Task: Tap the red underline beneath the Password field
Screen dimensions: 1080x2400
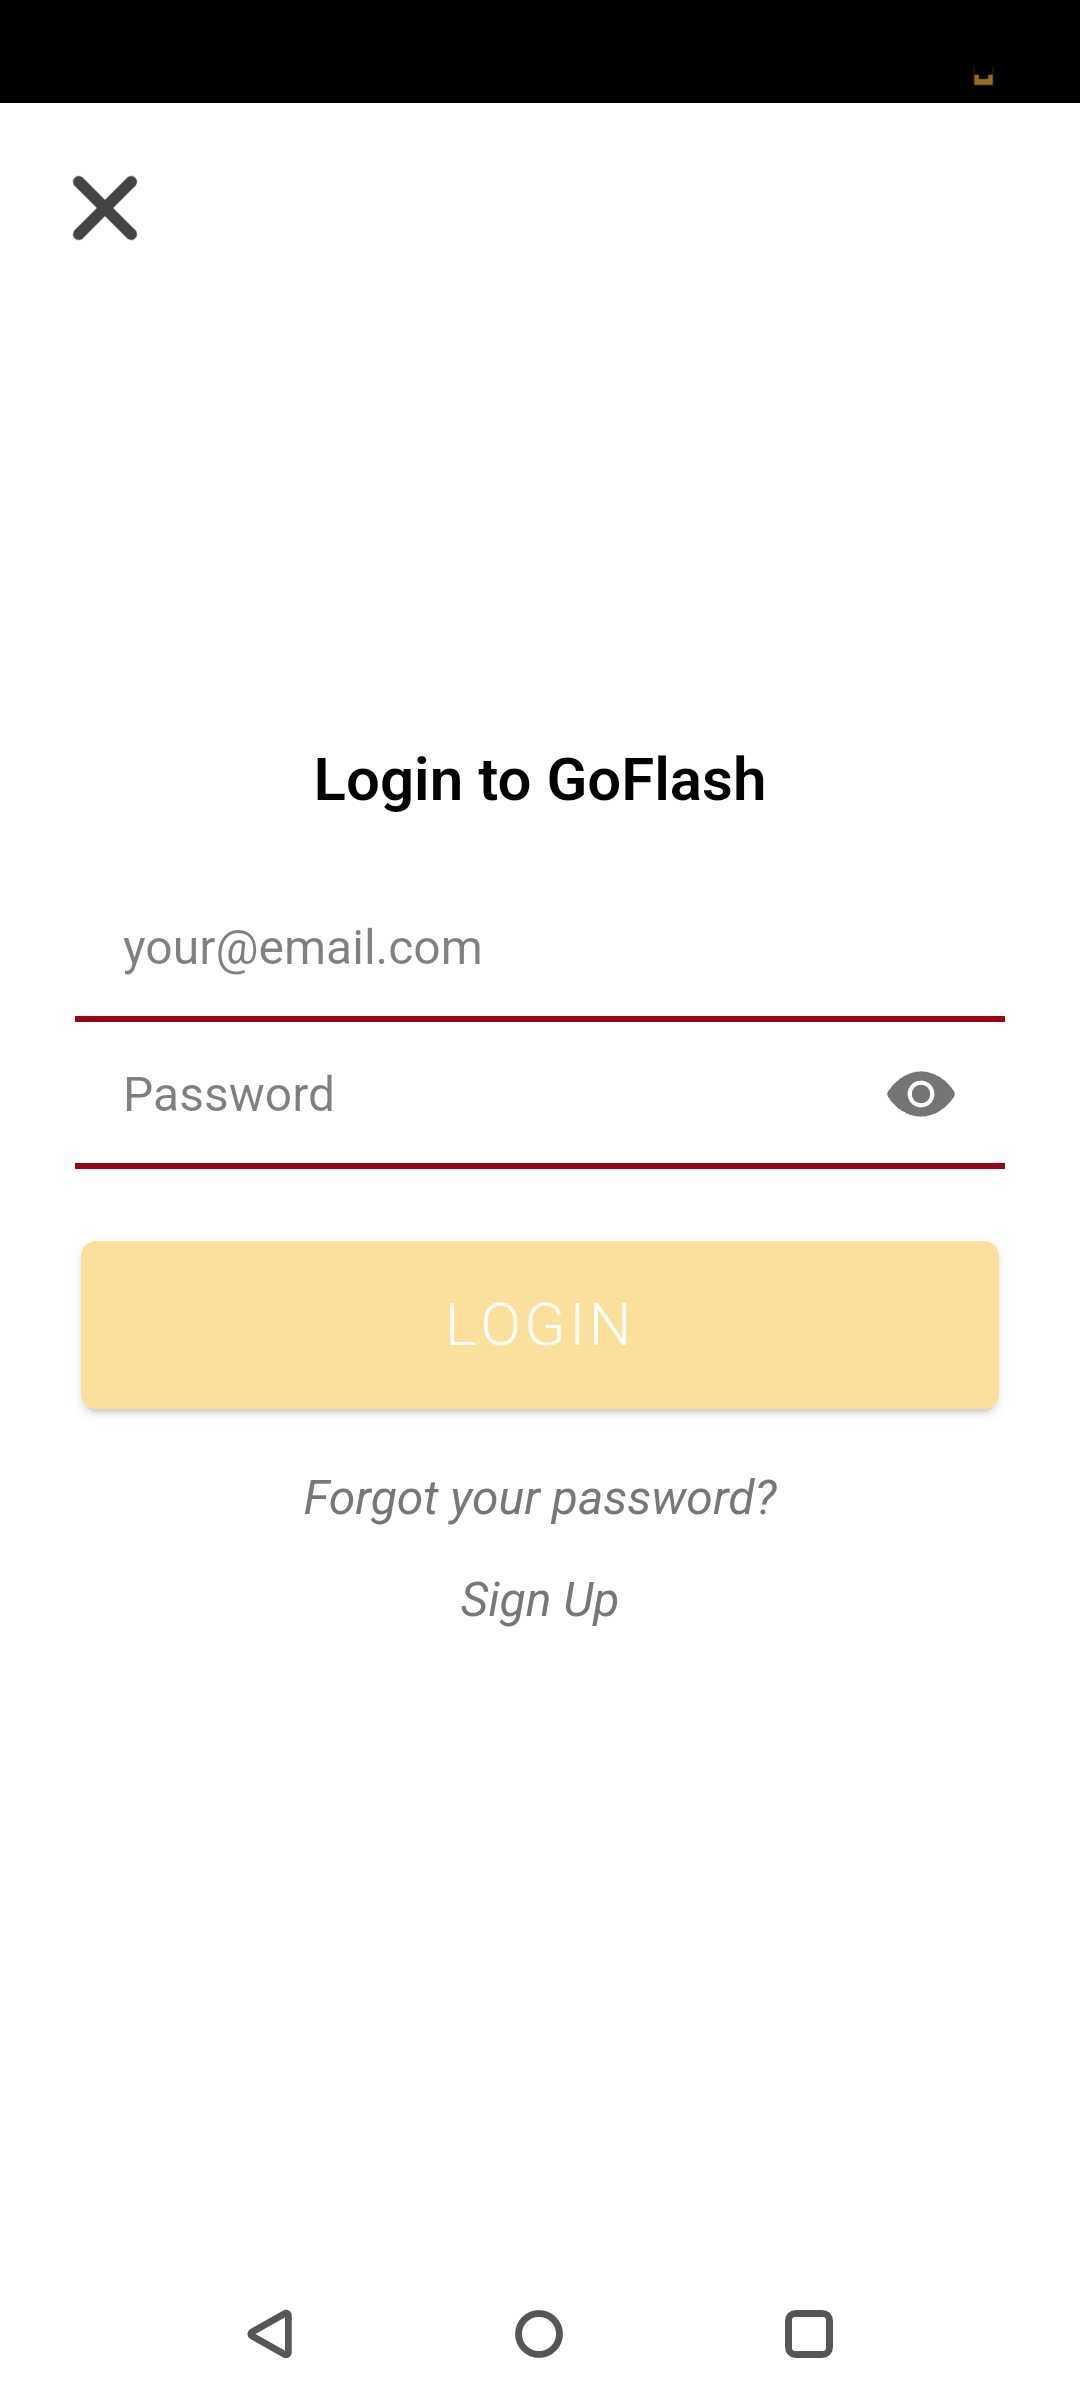Action: (540, 1165)
